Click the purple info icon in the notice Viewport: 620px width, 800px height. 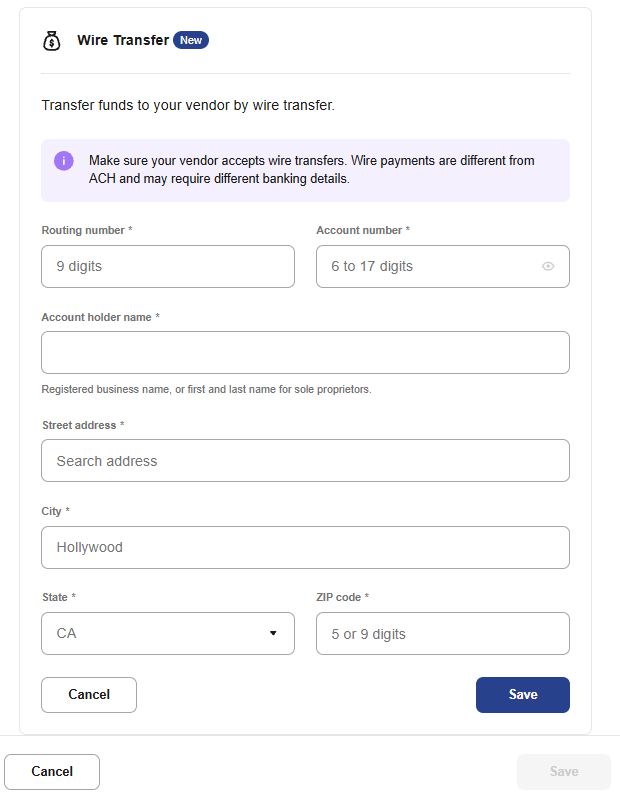click(64, 161)
